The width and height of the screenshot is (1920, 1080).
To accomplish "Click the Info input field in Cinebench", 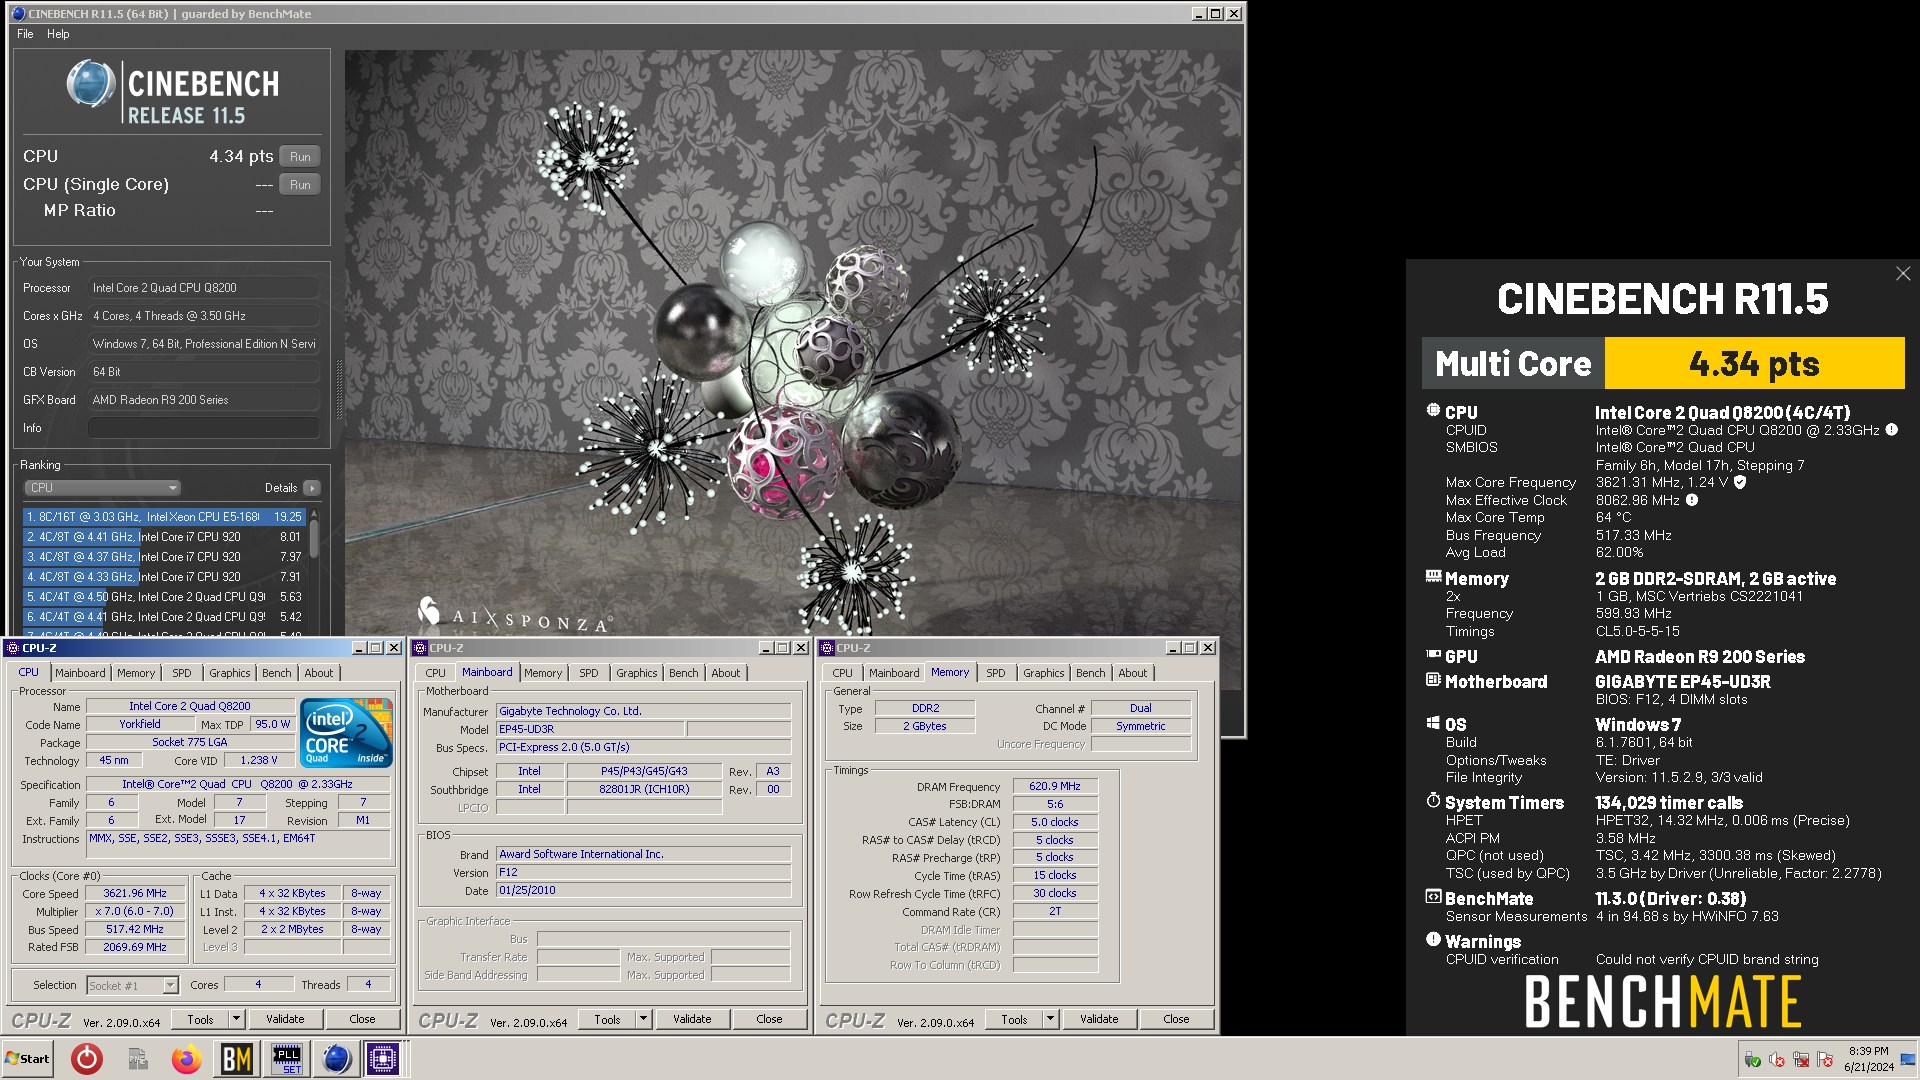I will pyautogui.click(x=204, y=428).
